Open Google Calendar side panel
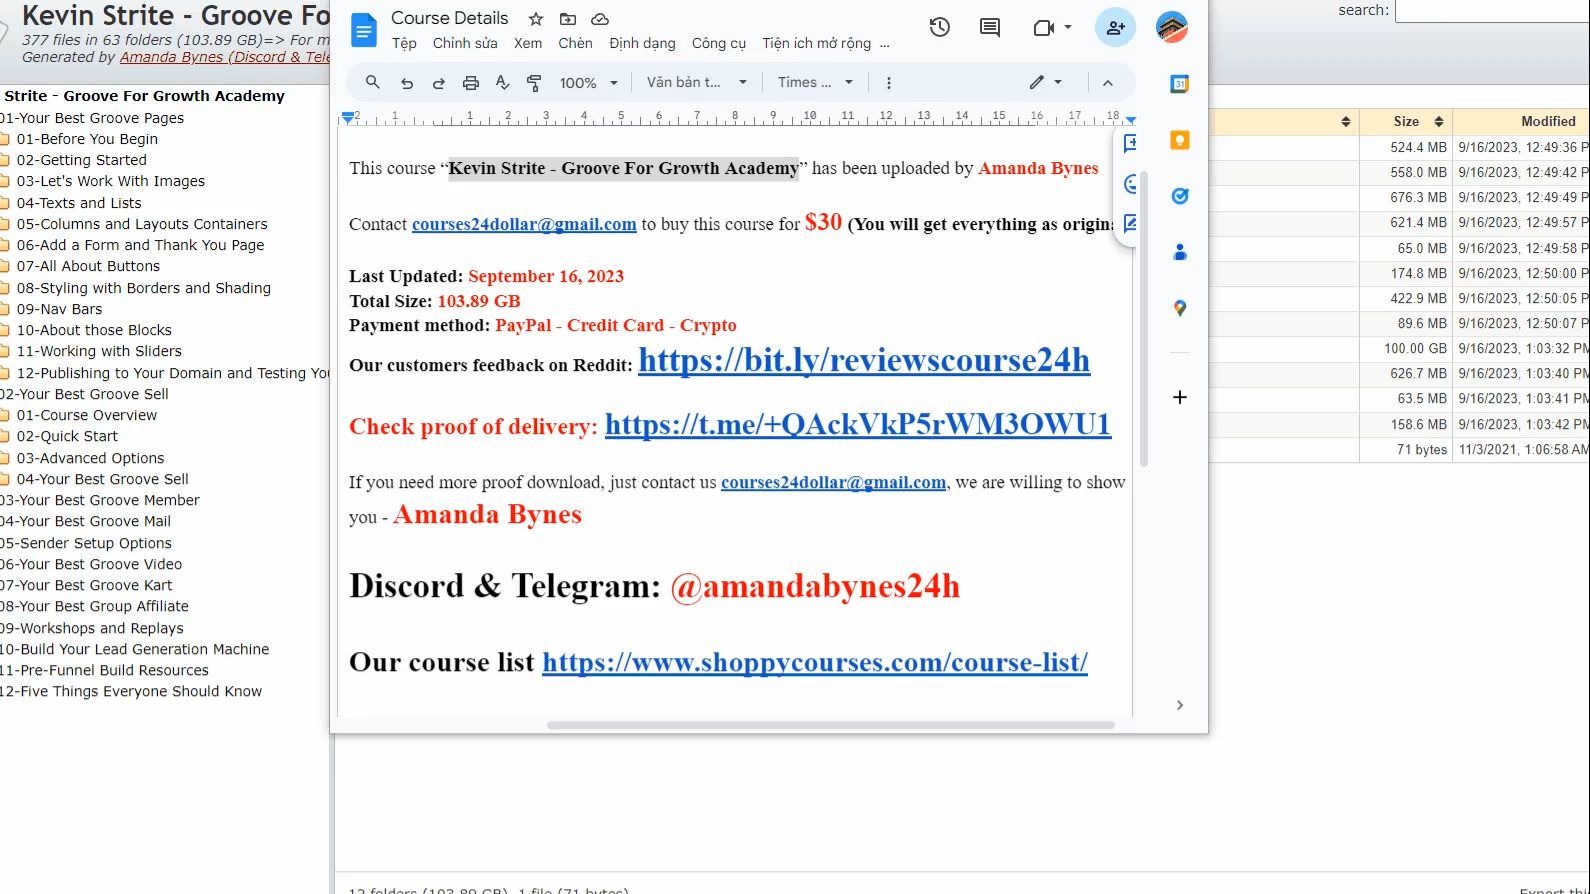This screenshot has height=894, width=1590. click(x=1180, y=84)
